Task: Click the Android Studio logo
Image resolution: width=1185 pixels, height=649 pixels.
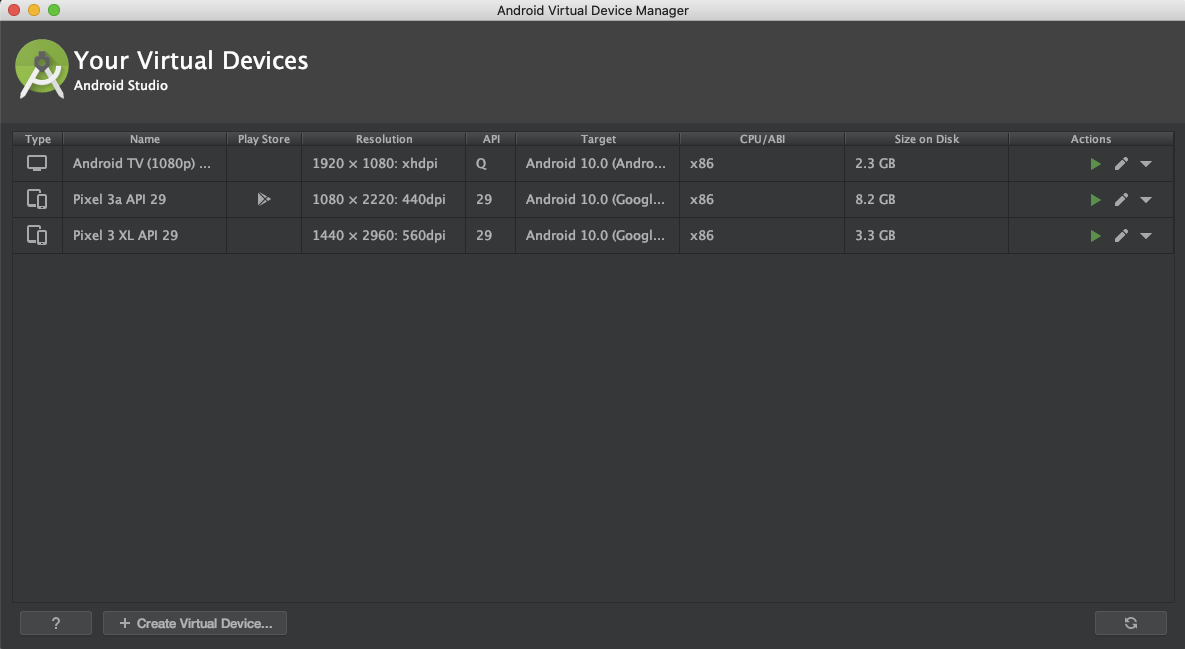Action: tap(42, 69)
